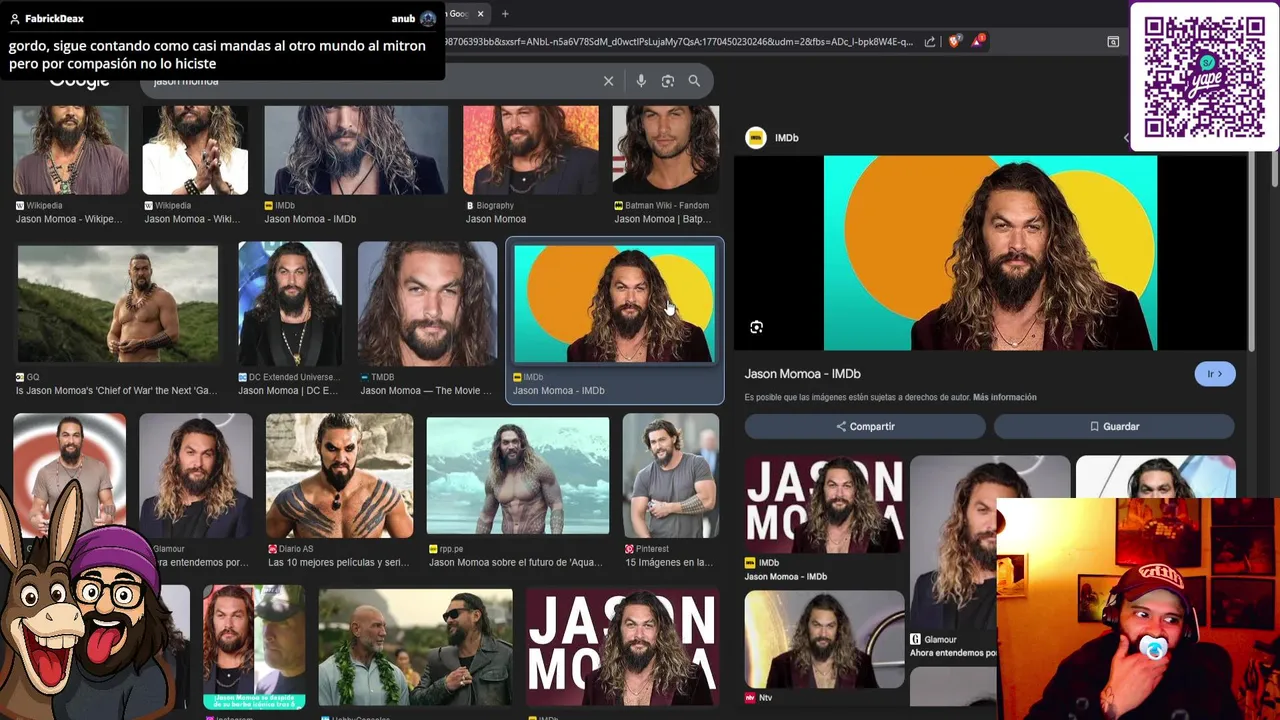Open Google Lens image search in search bar
This screenshot has height=720, width=1280.
click(668, 81)
